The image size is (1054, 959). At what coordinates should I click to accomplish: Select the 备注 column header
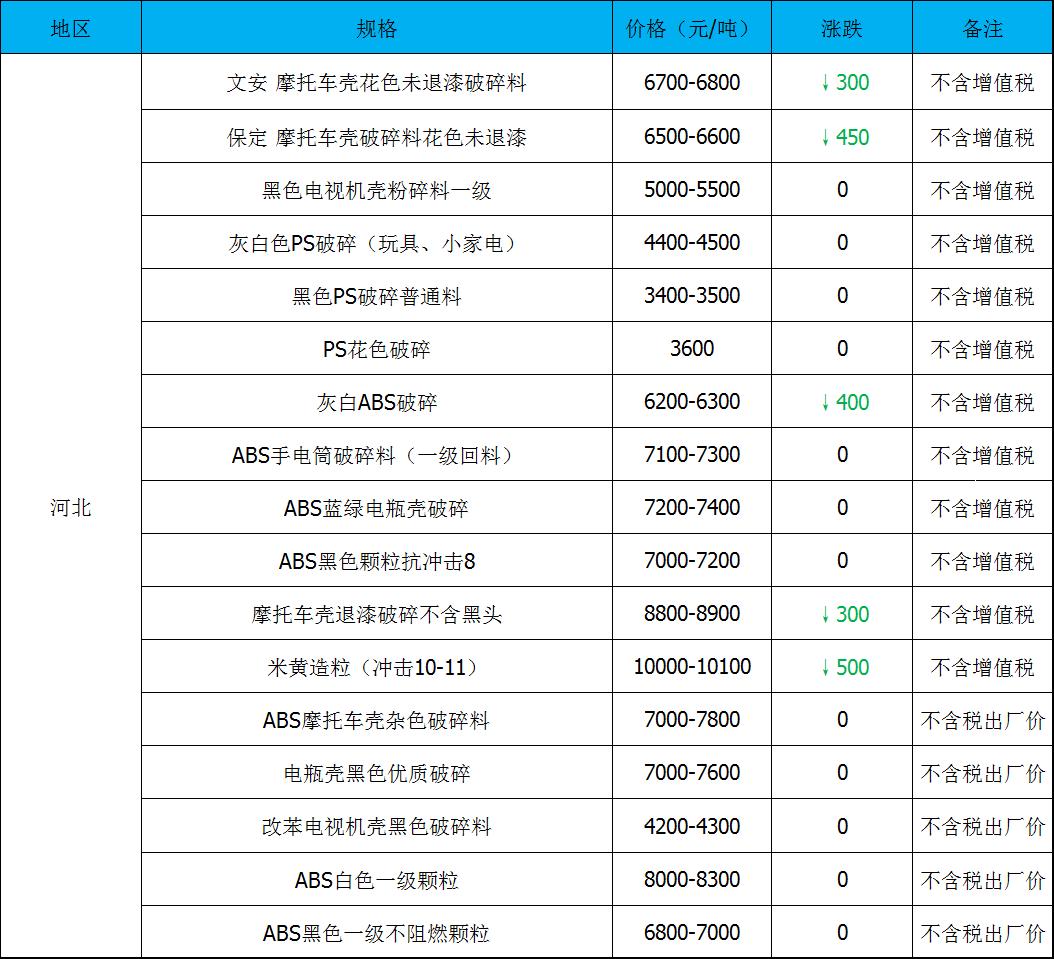point(982,29)
